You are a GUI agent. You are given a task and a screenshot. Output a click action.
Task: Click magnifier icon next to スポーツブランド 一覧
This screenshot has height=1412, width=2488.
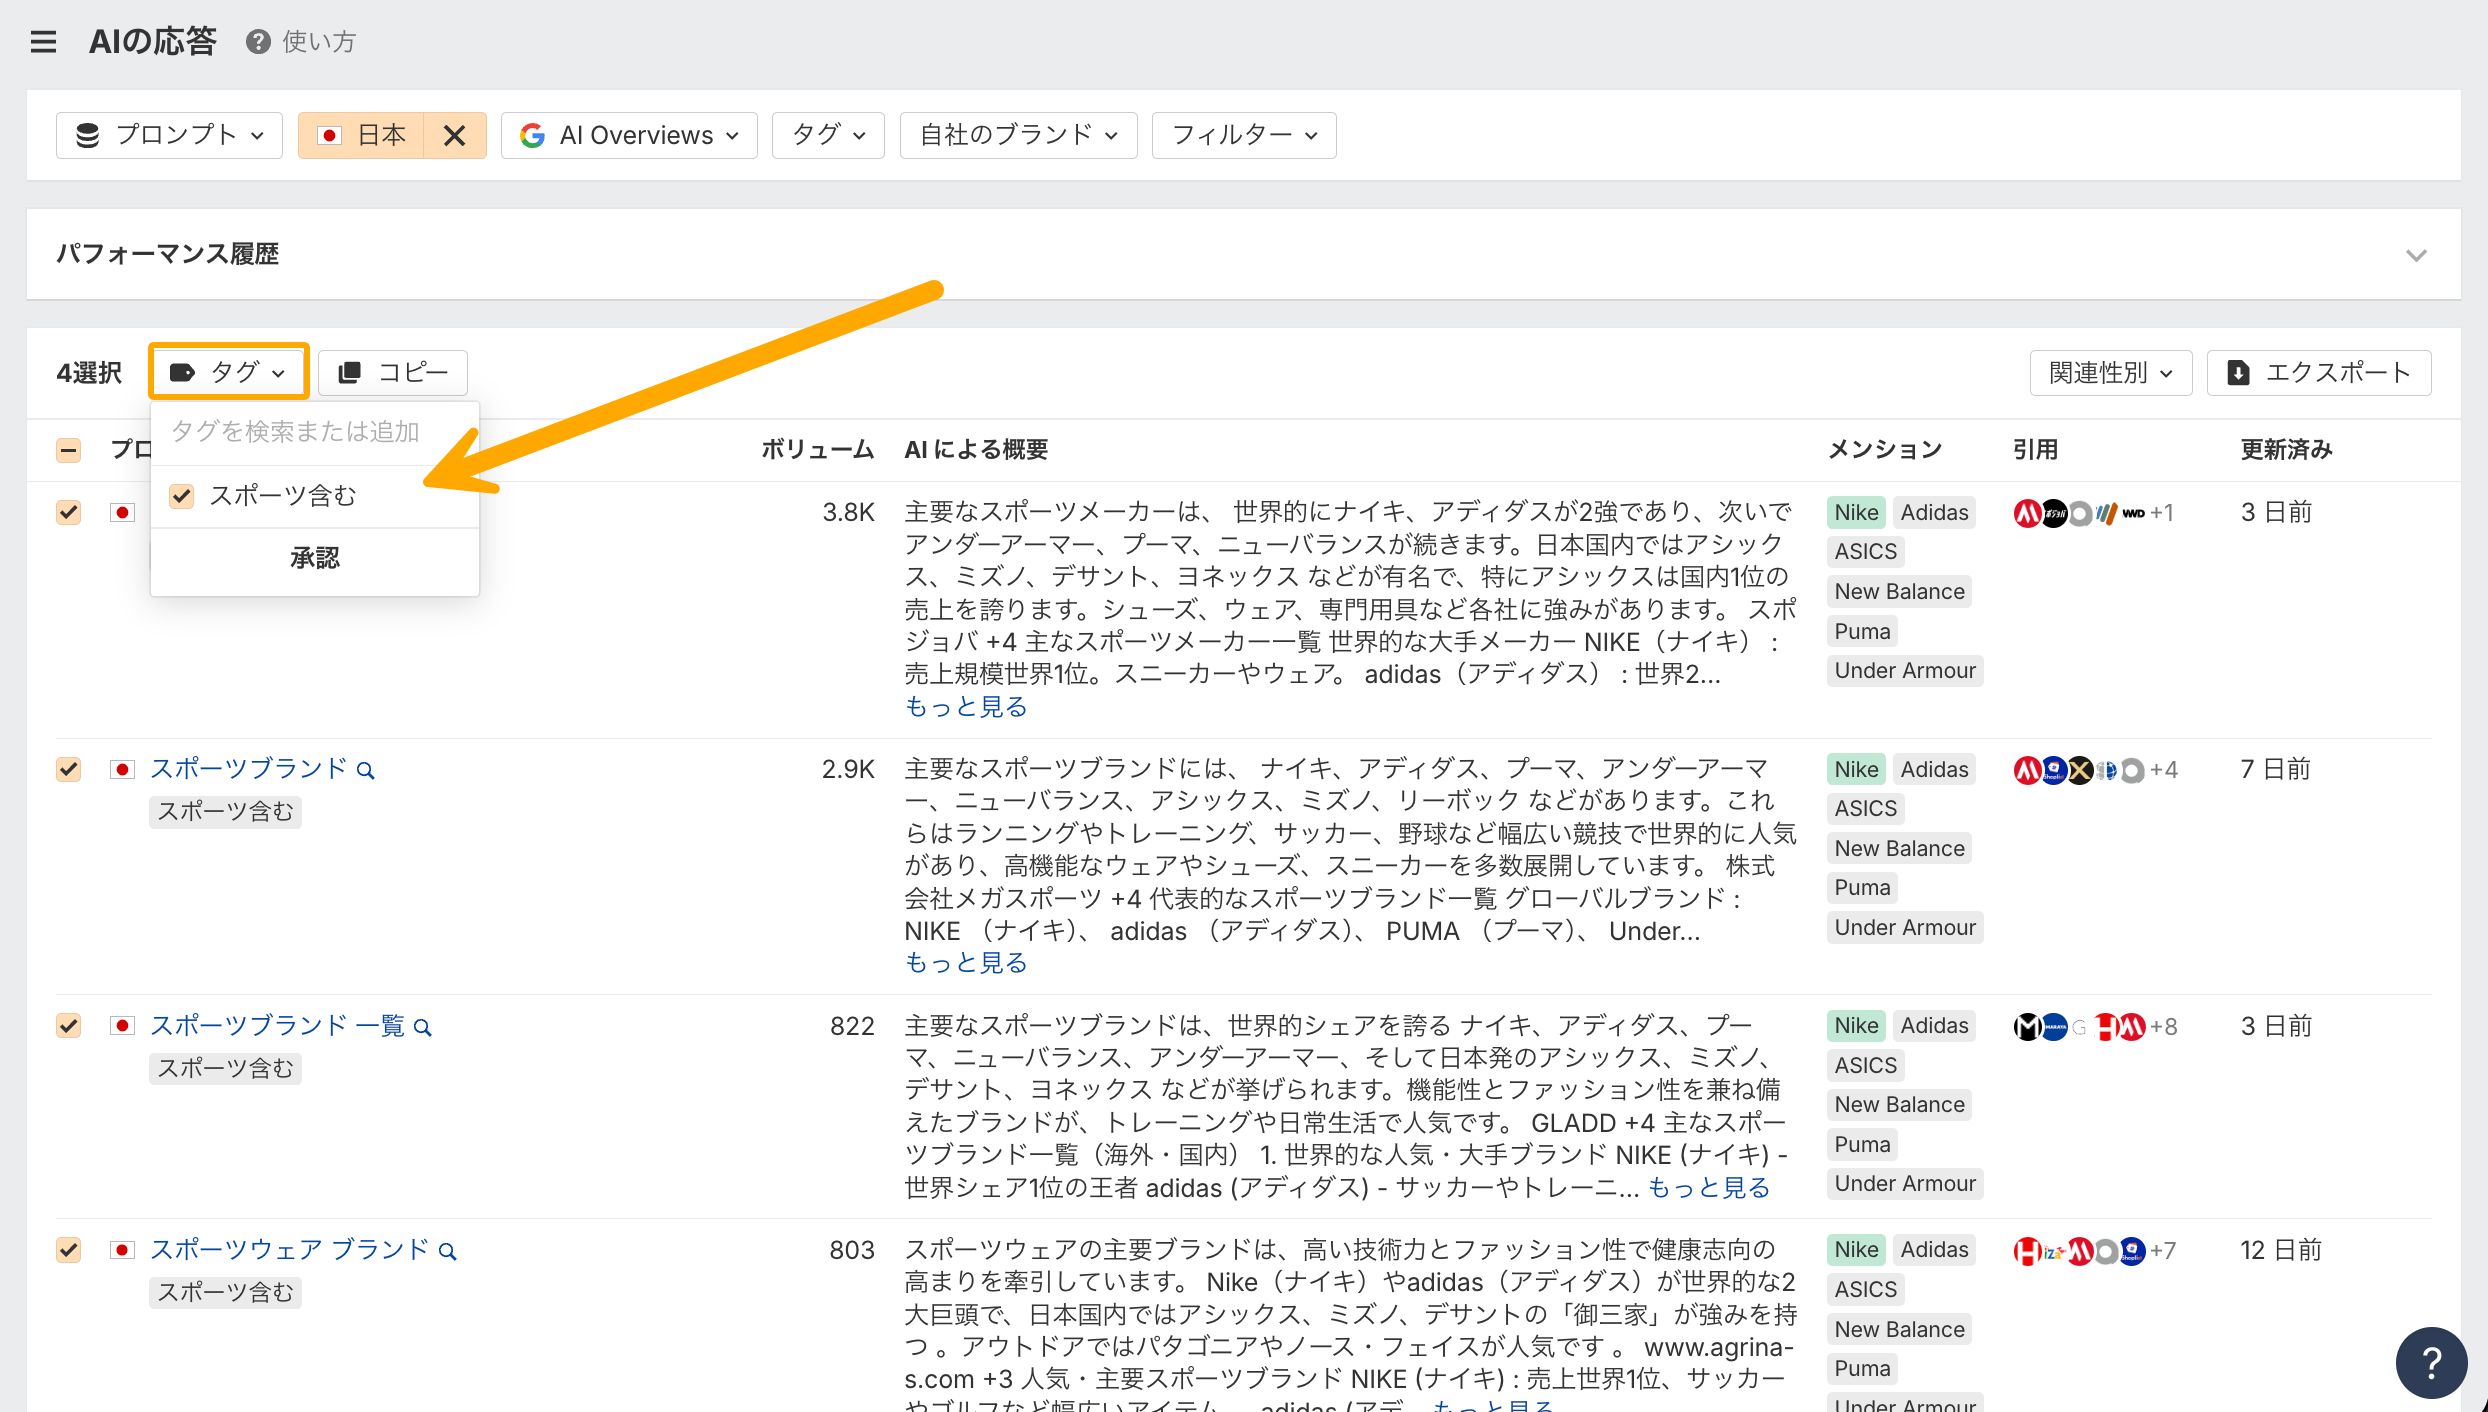click(x=423, y=1027)
